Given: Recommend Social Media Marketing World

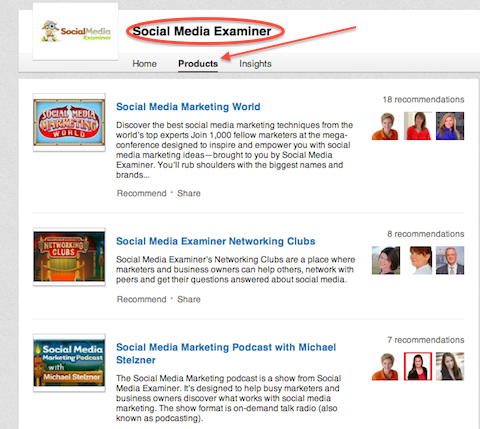Looking at the screenshot, I should 141,193.
